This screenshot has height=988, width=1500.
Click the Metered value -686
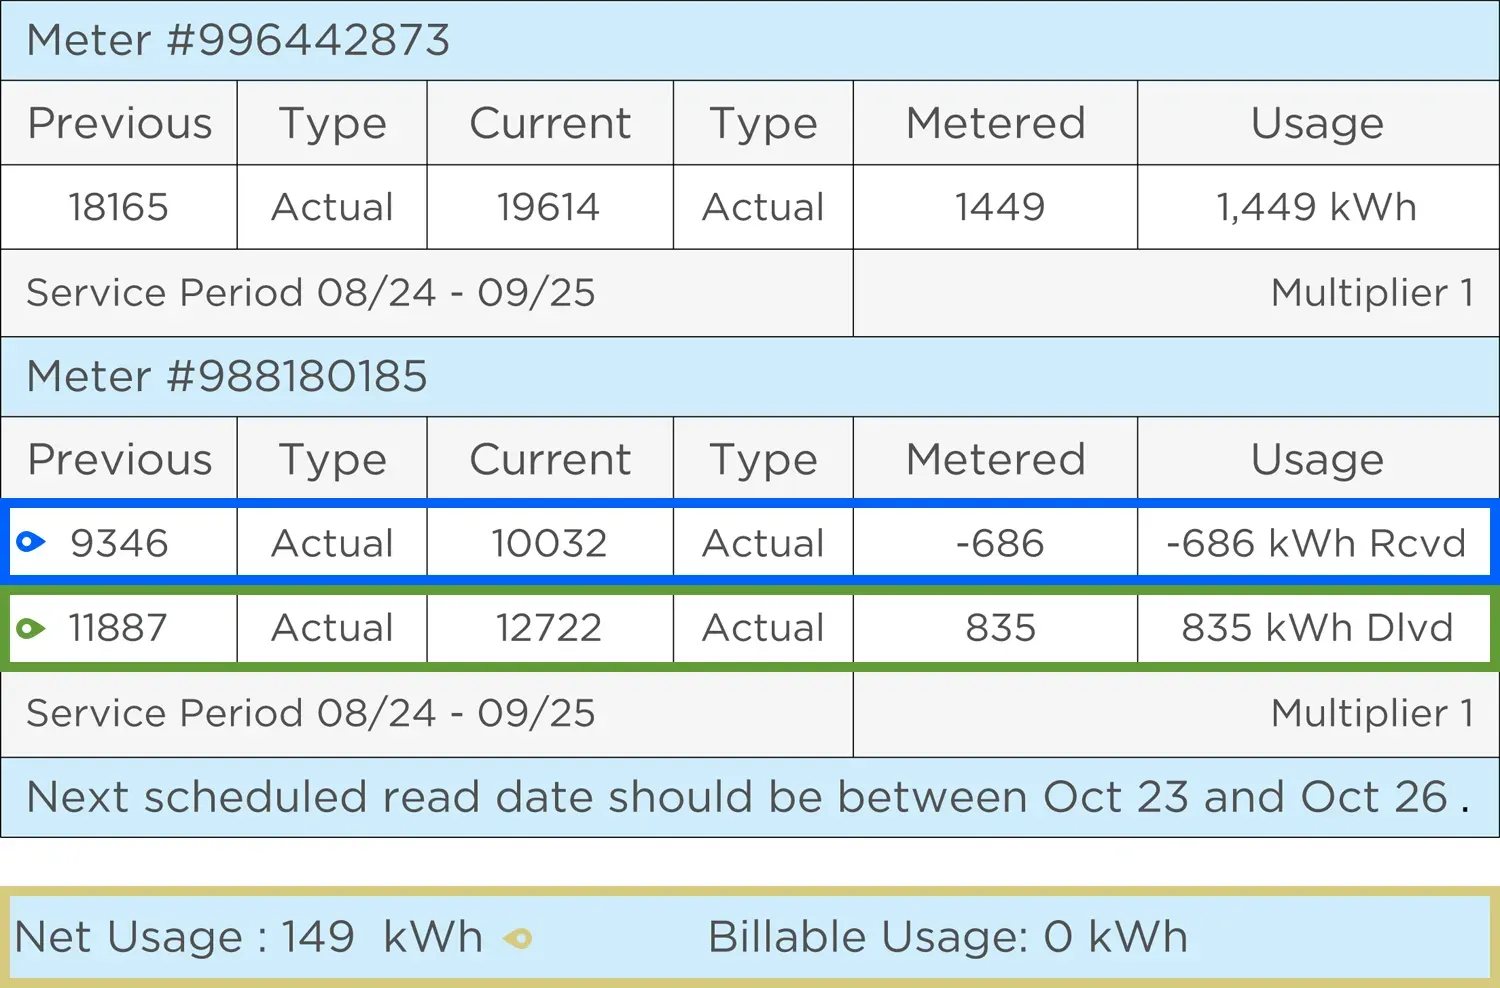click(999, 543)
